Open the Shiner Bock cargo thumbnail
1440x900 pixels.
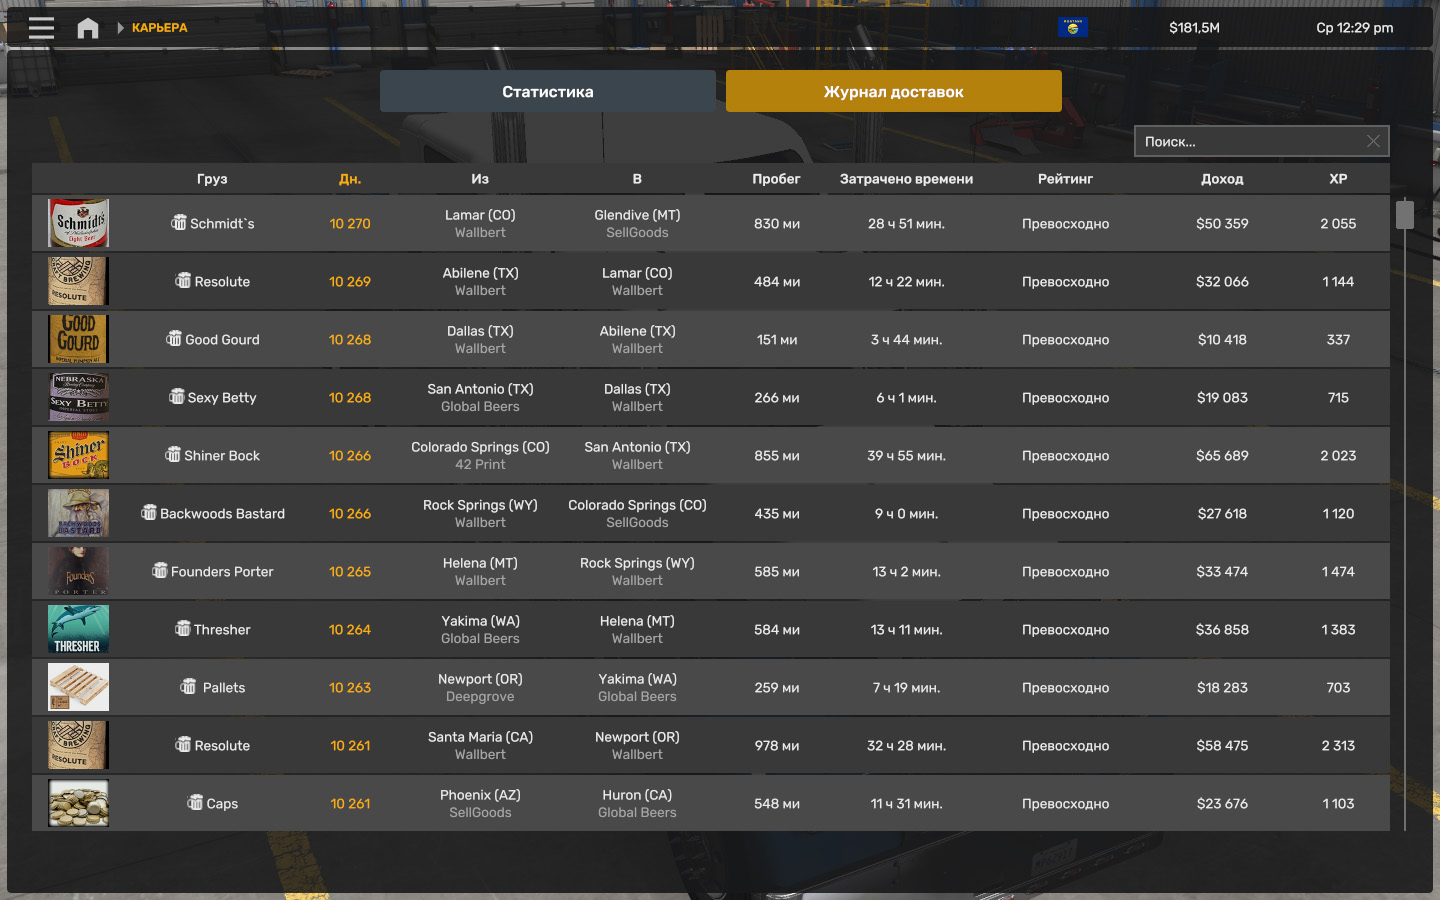point(79,455)
